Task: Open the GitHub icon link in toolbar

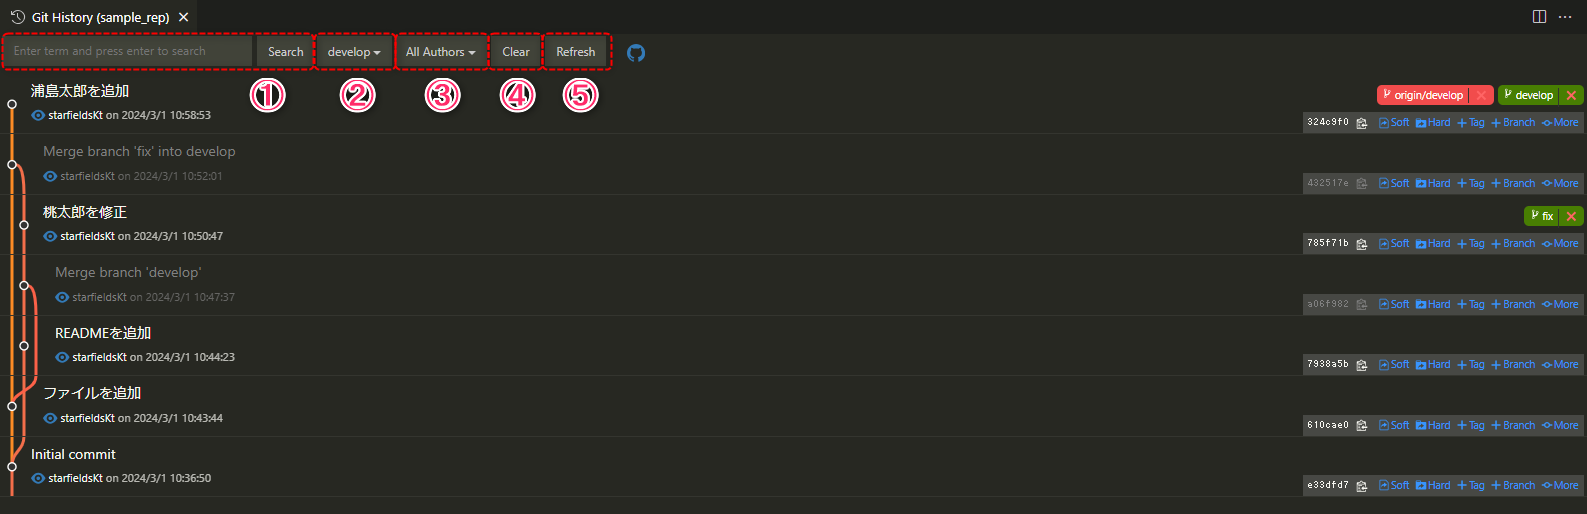Action: [636, 53]
